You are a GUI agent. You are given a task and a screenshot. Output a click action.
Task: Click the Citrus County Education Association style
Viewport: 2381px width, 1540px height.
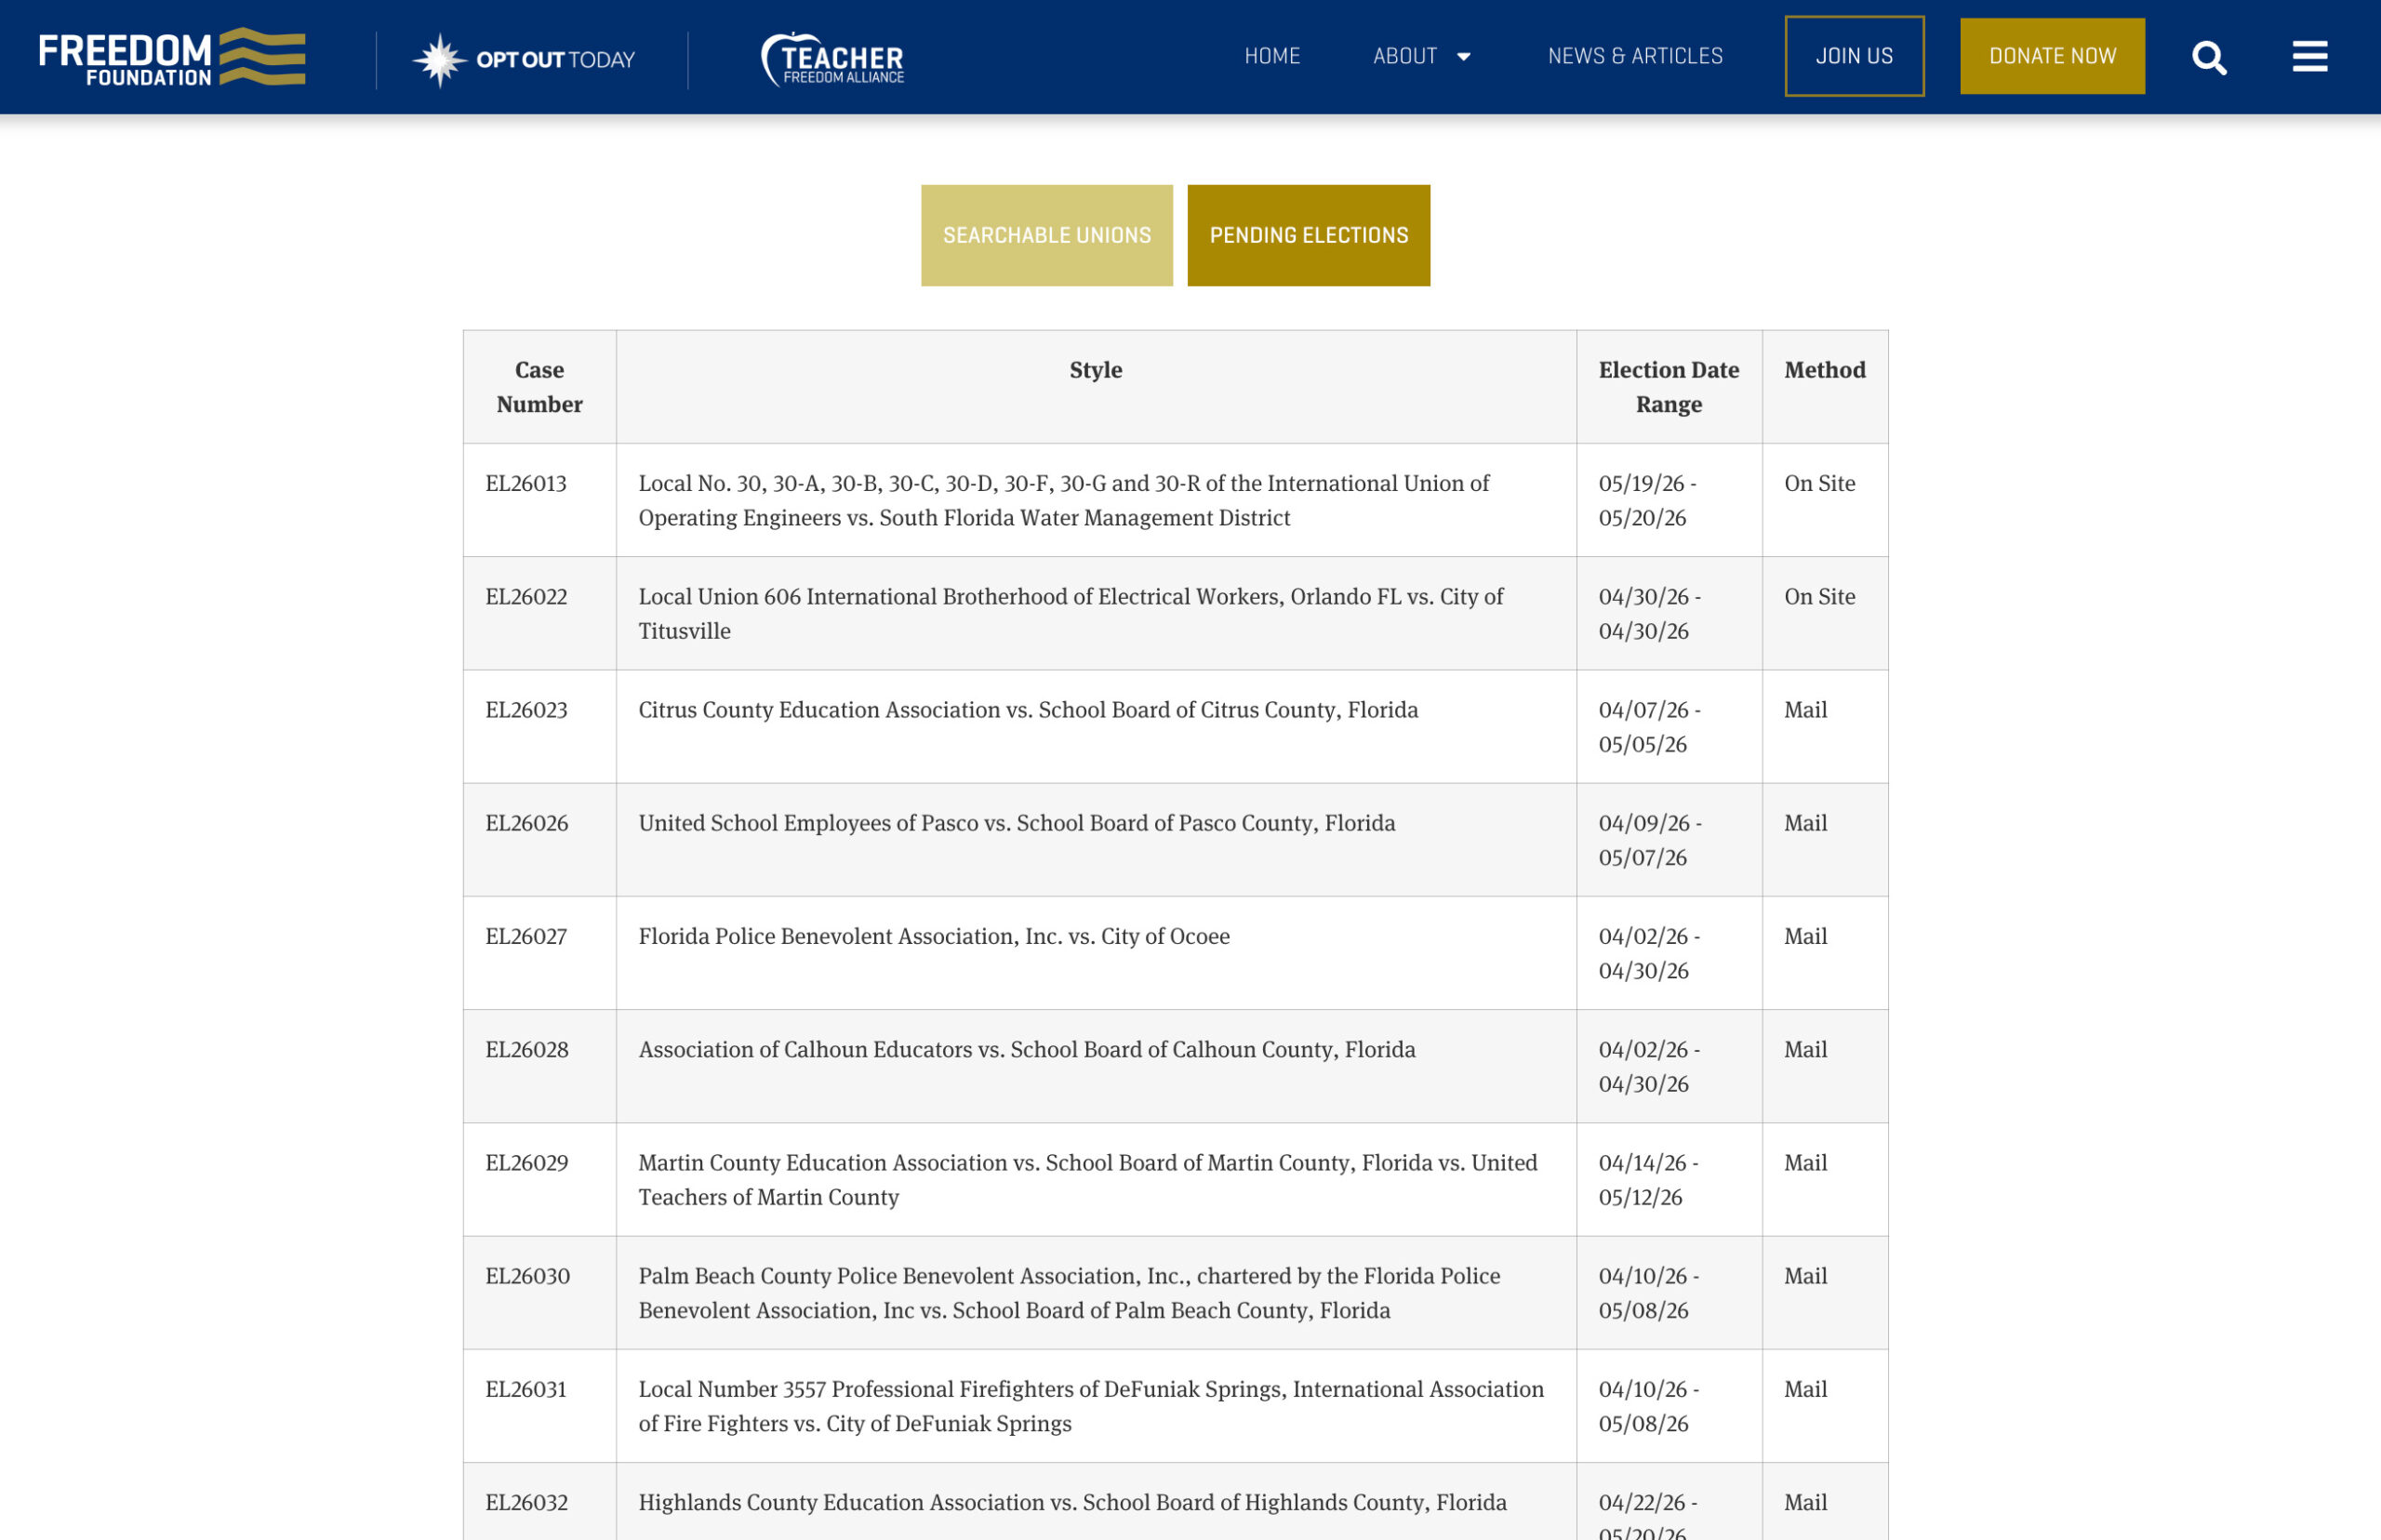pos(1028,710)
